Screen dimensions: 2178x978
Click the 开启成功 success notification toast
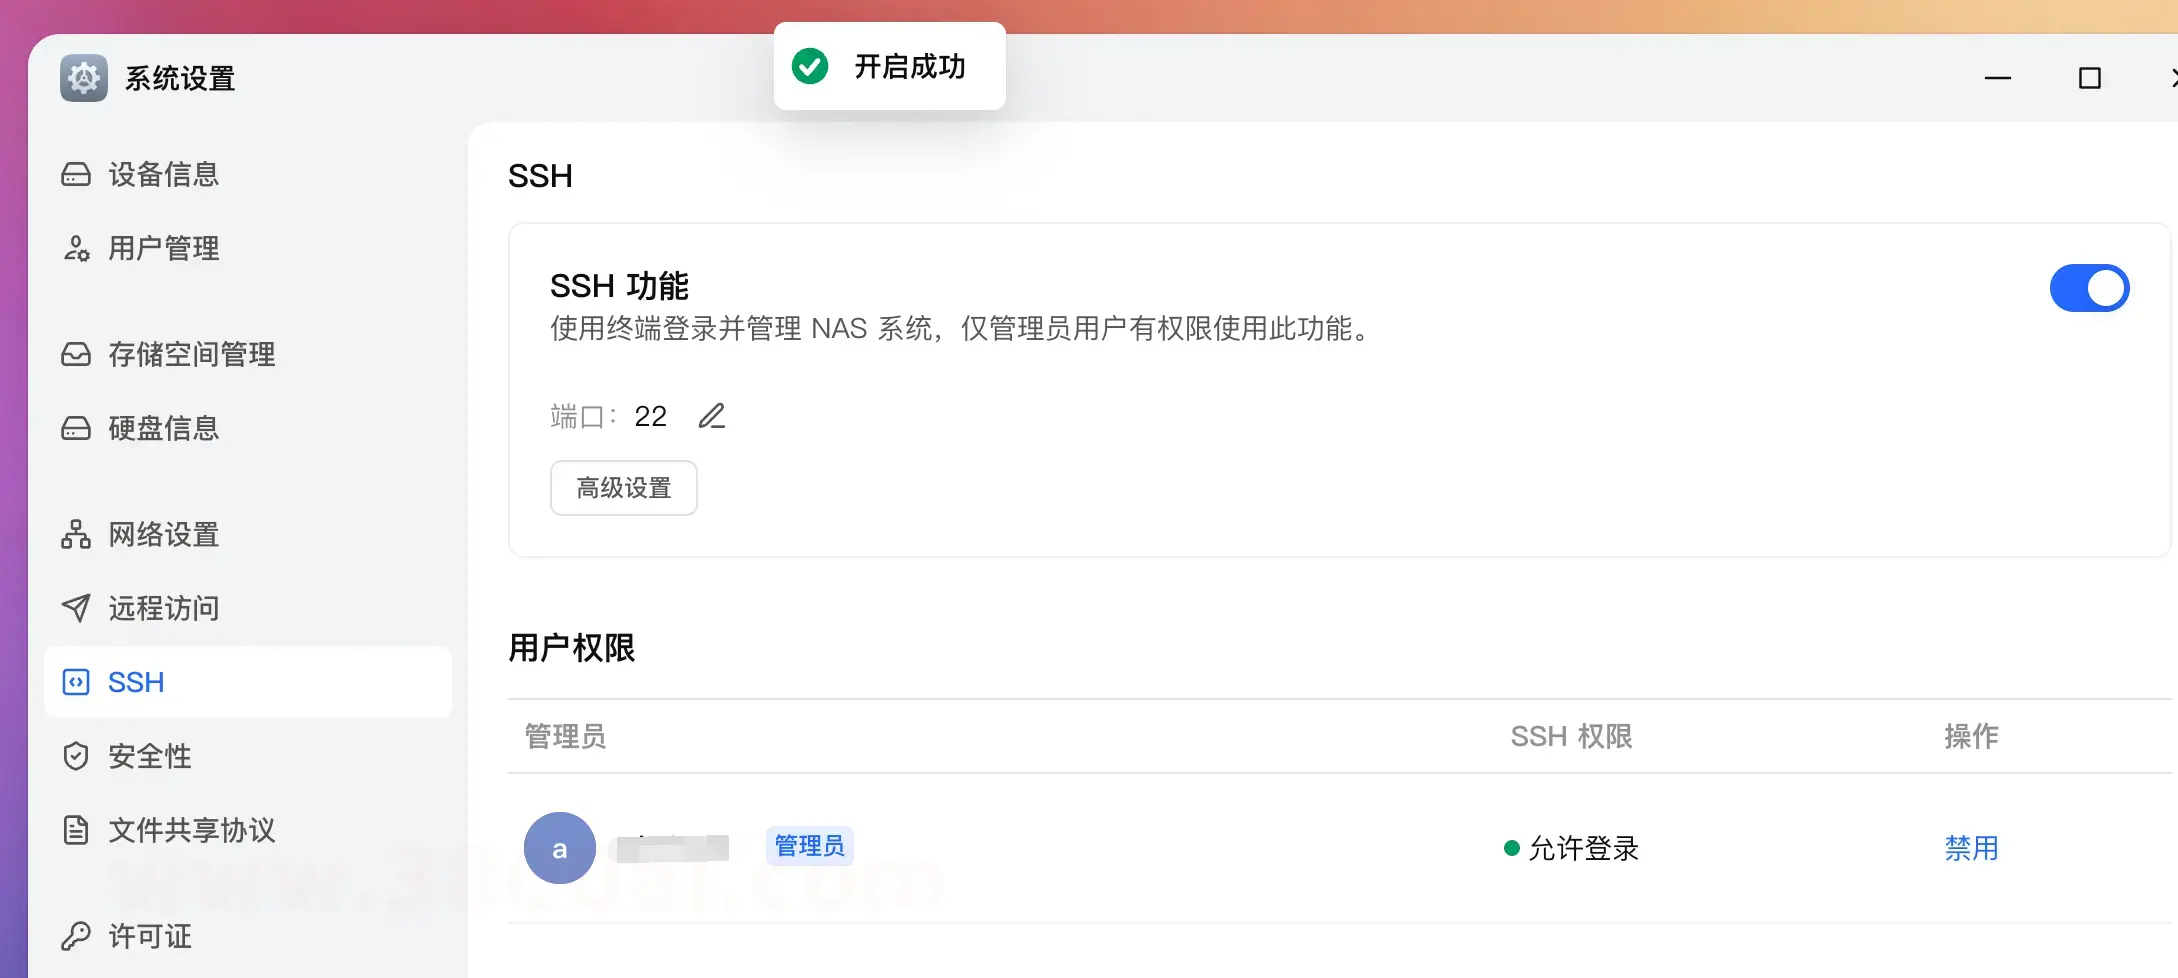889,67
